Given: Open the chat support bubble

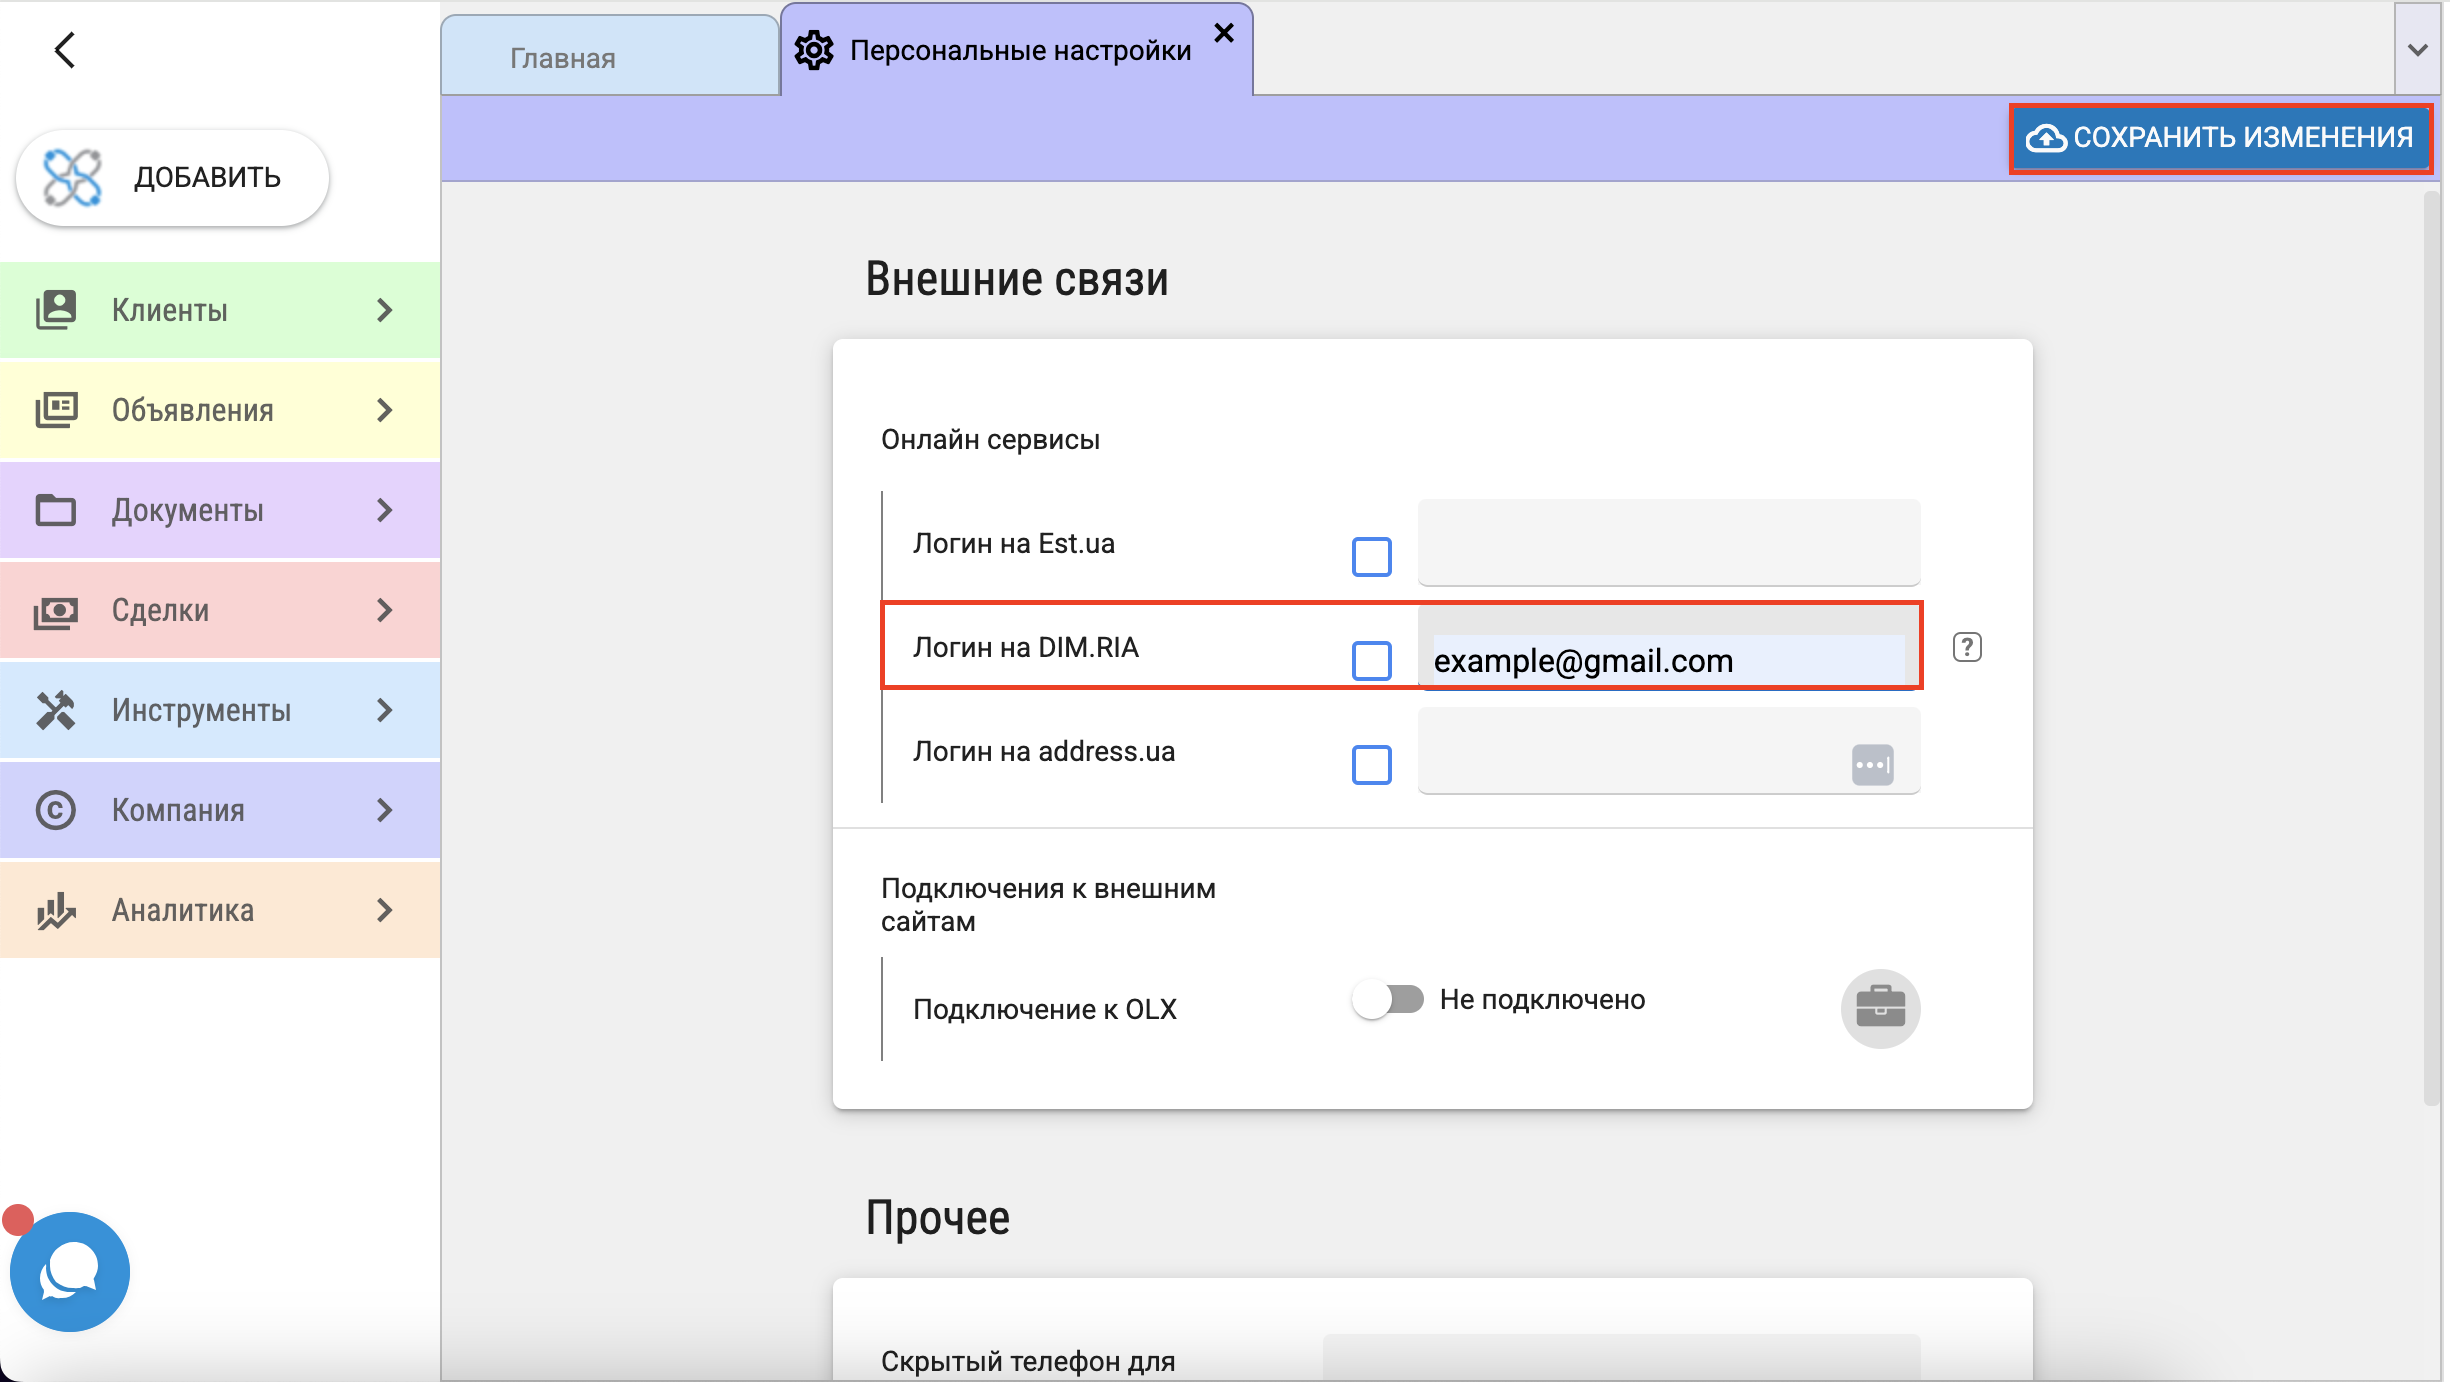Looking at the screenshot, I should coord(69,1271).
